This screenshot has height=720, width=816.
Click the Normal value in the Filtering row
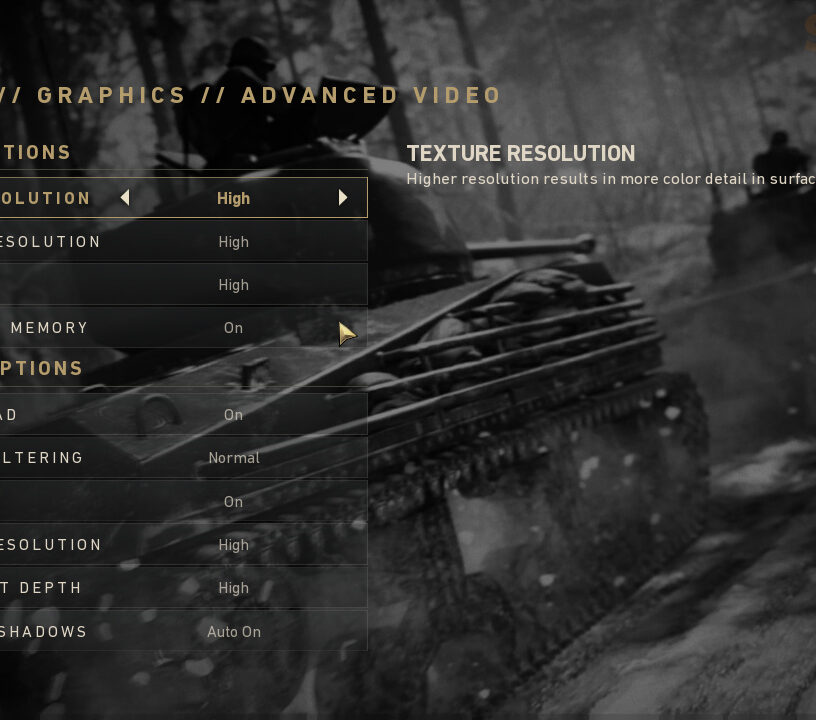tap(234, 458)
